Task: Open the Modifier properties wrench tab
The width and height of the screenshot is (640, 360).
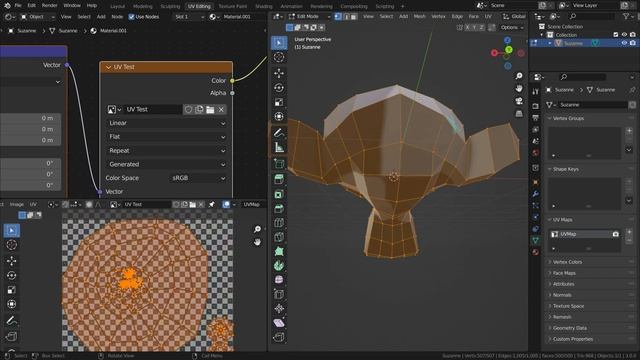Action: 536,194
